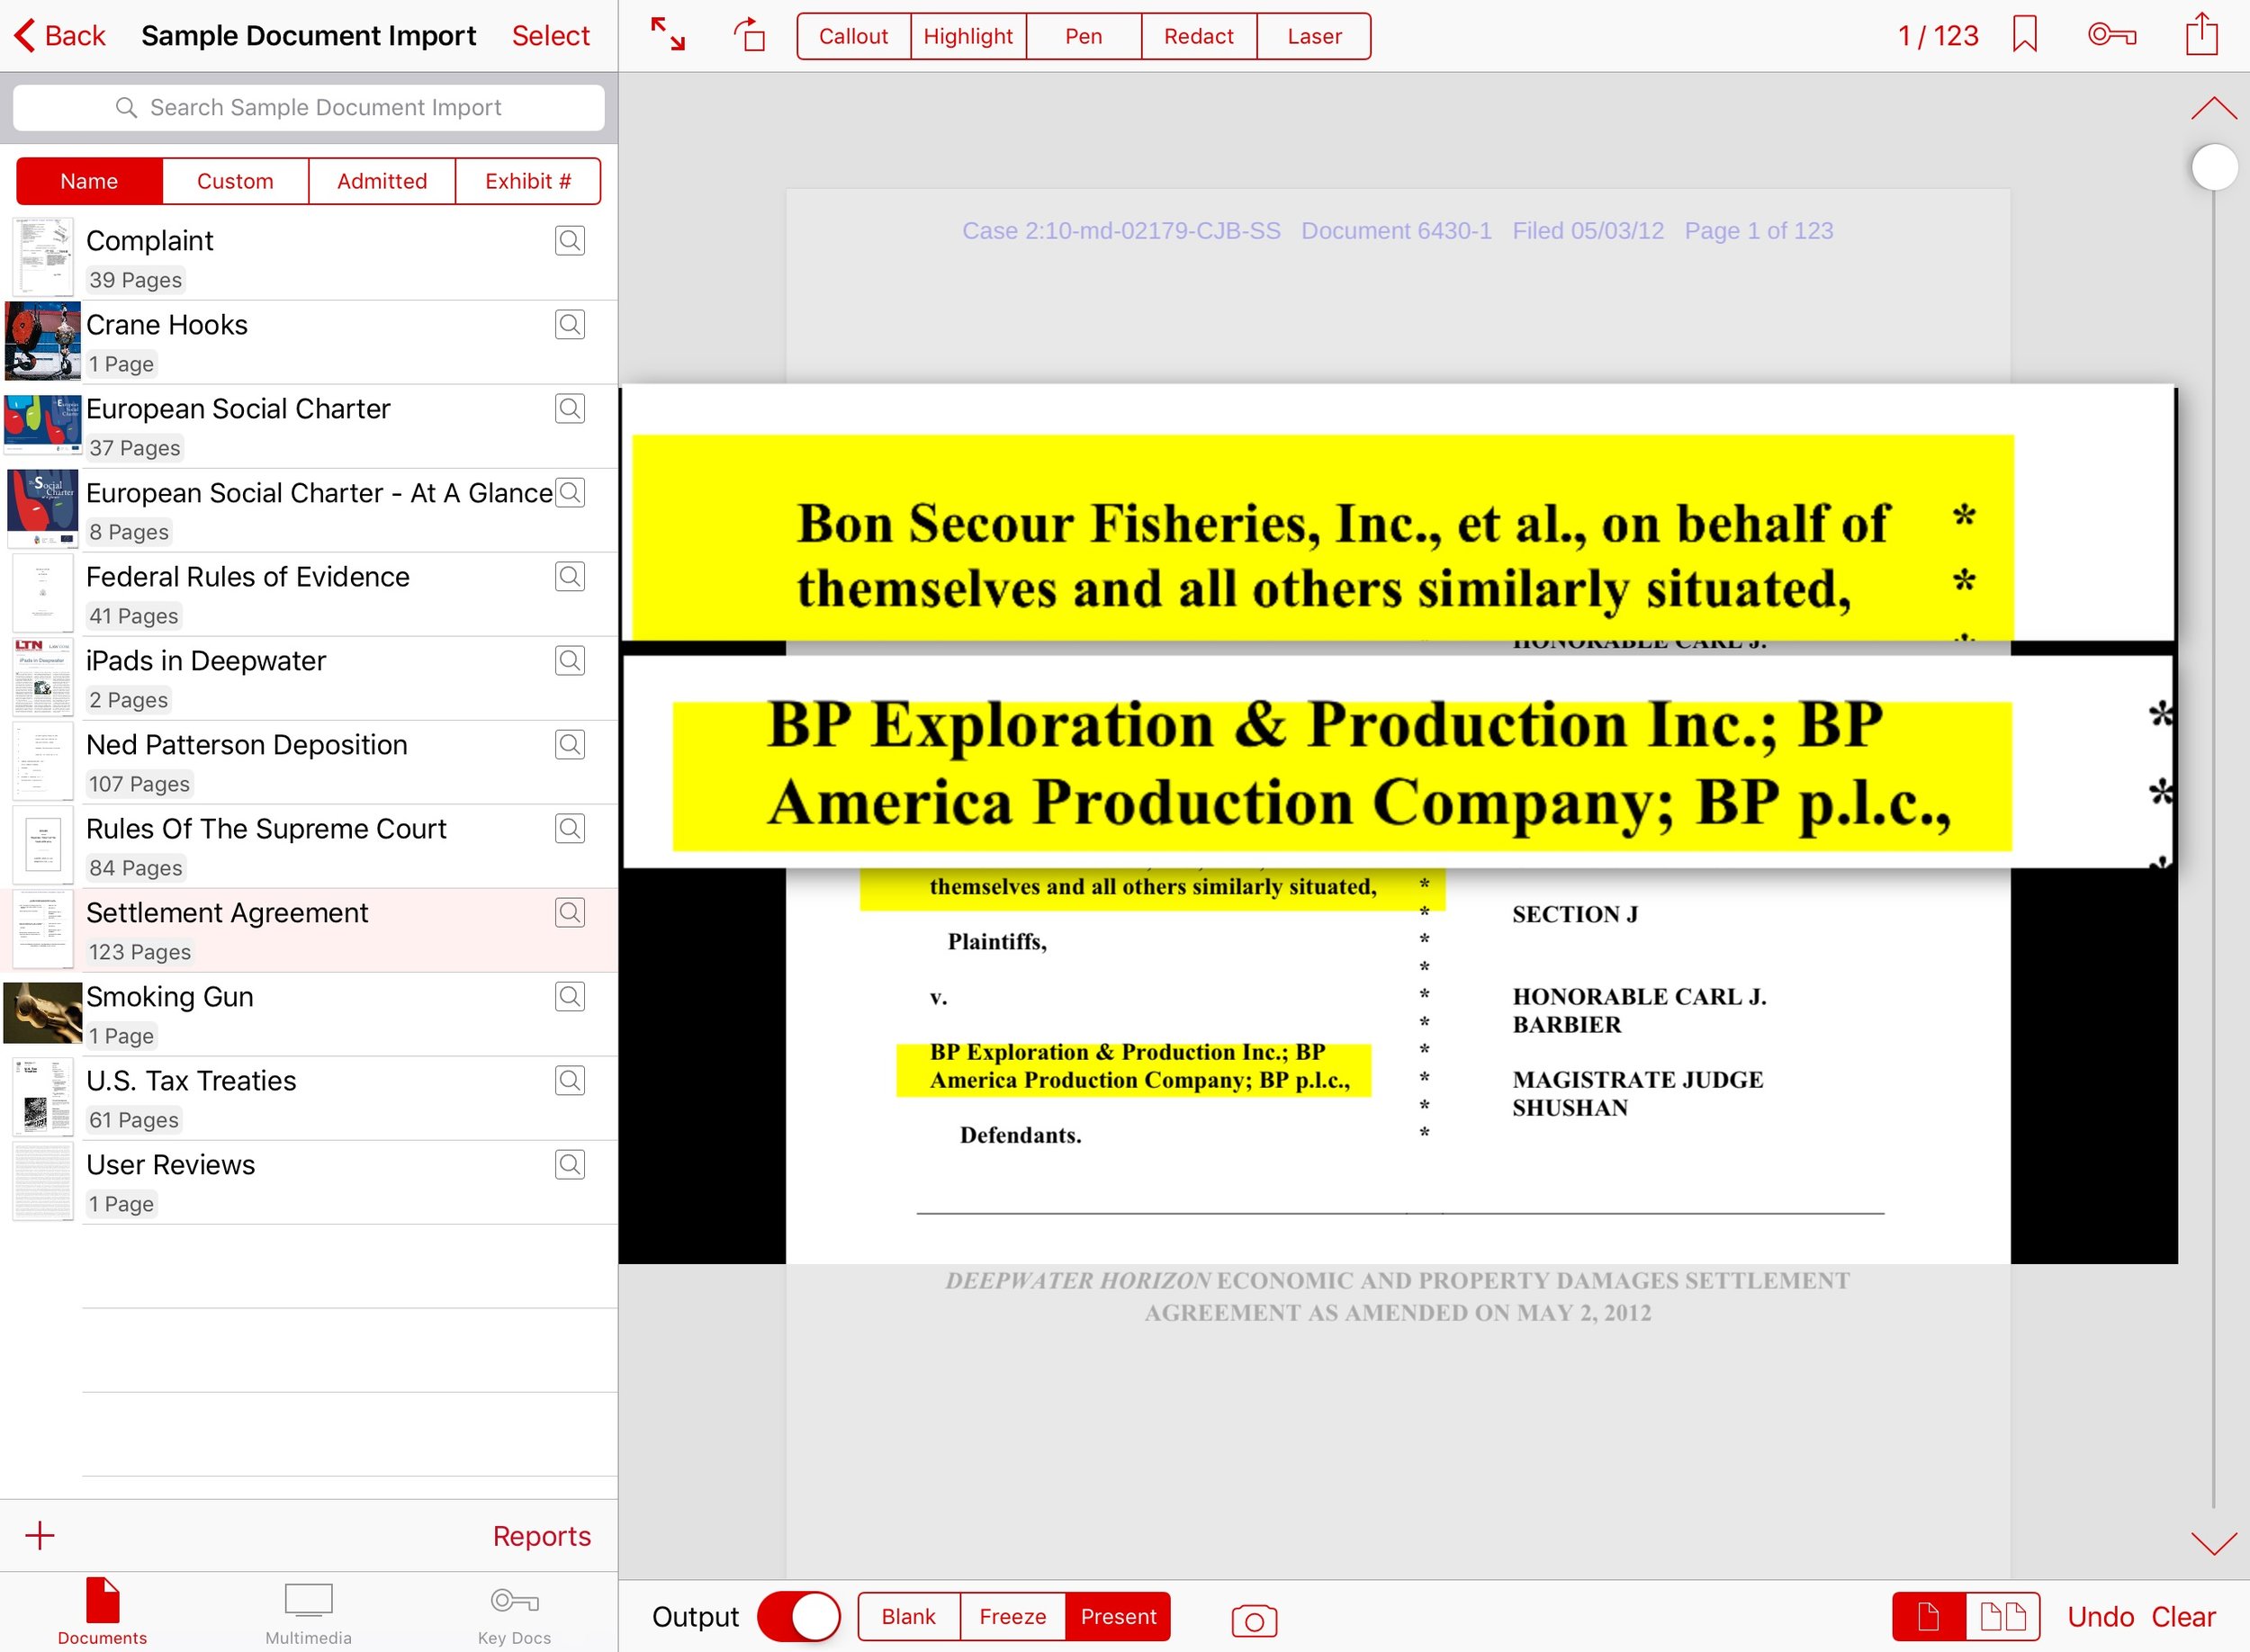Viewport: 2250px width, 1652px height.
Task: Undo the last annotation
Action: pos(2100,1616)
